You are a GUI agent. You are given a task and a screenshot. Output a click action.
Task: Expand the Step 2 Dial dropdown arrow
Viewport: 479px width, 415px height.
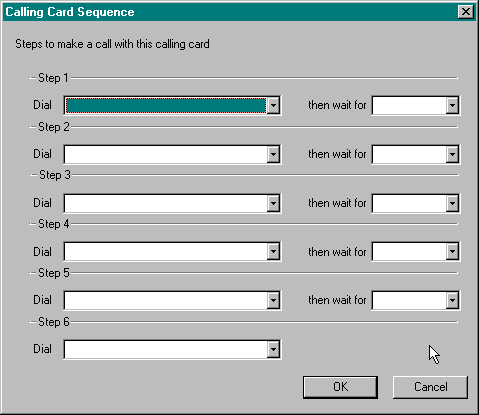pos(273,154)
